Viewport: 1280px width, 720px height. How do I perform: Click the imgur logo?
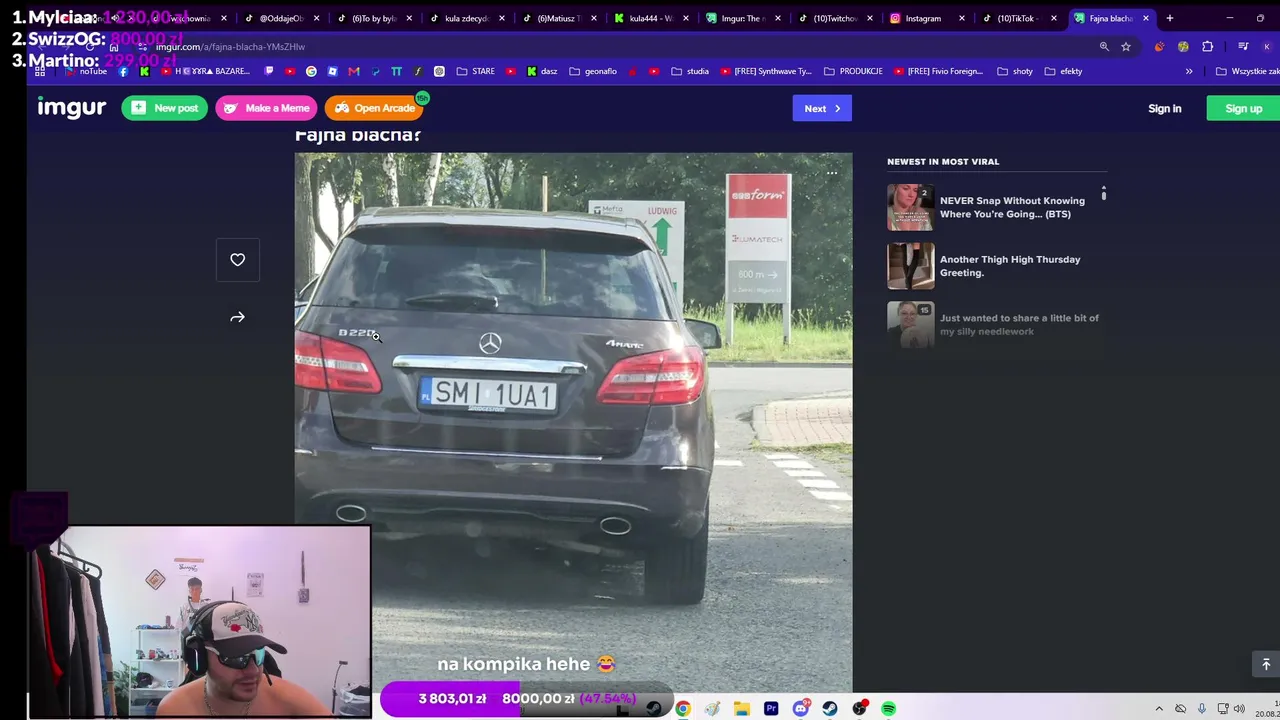coord(71,108)
